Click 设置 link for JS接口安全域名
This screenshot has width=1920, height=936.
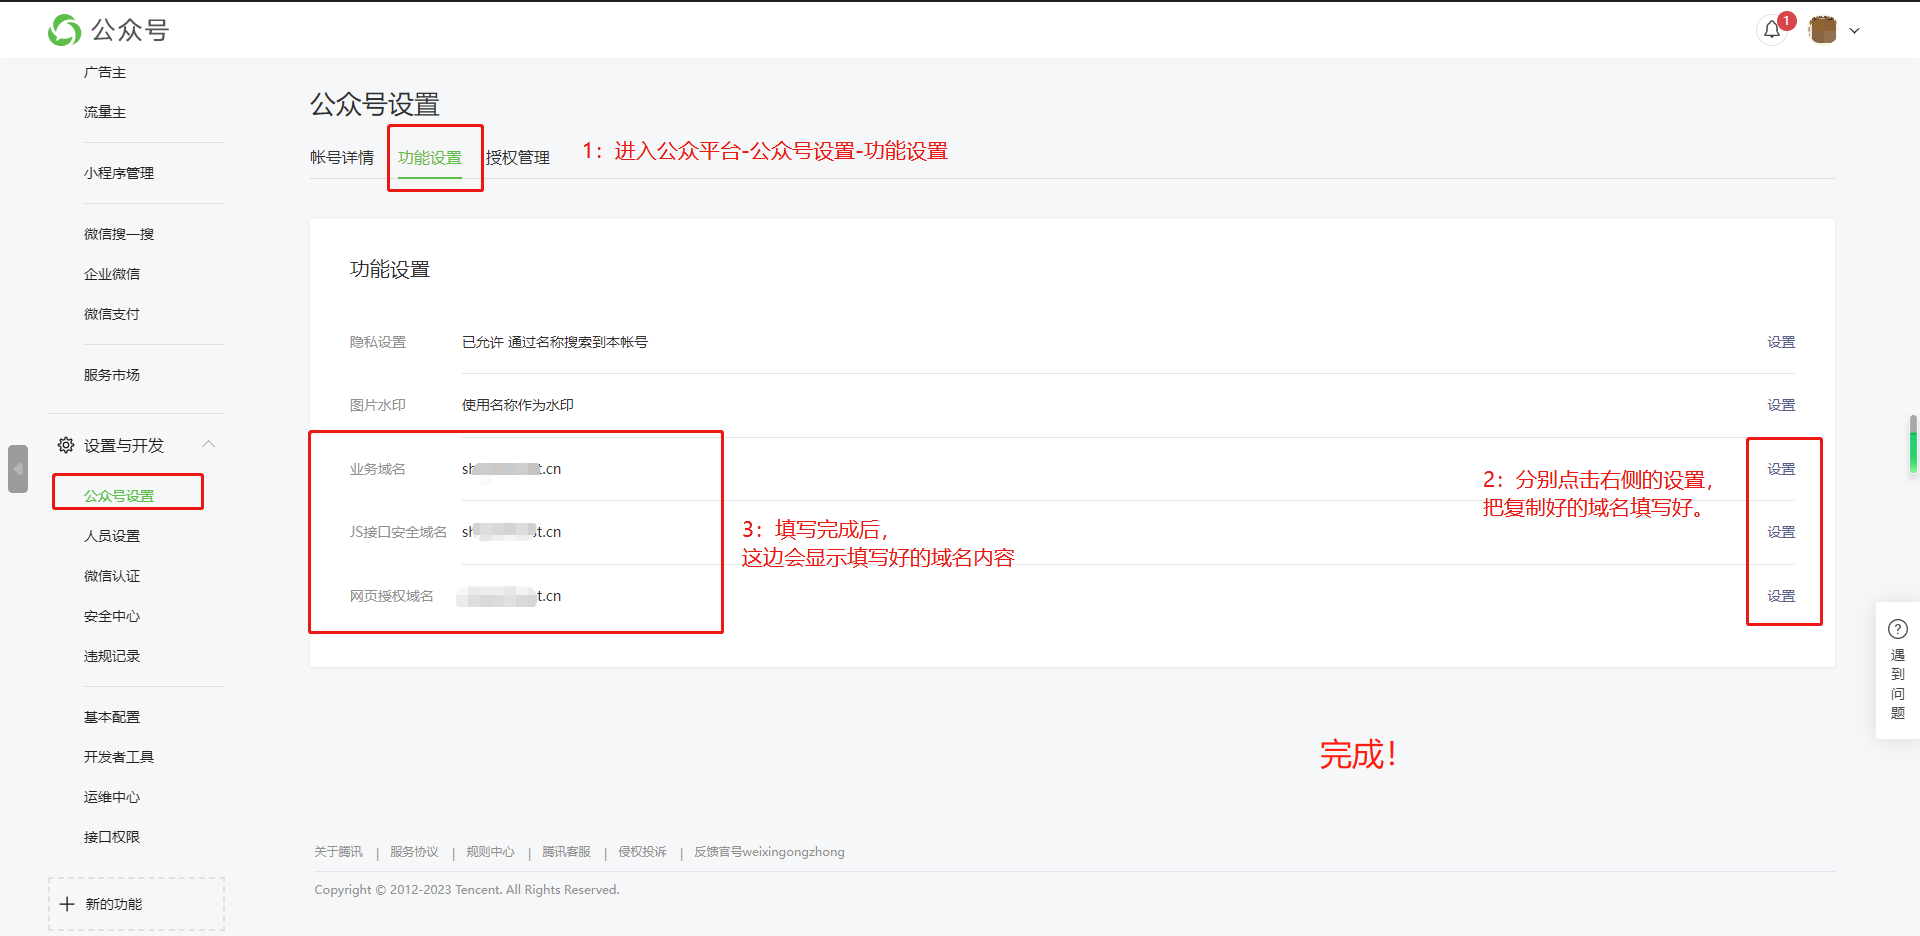click(1780, 532)
